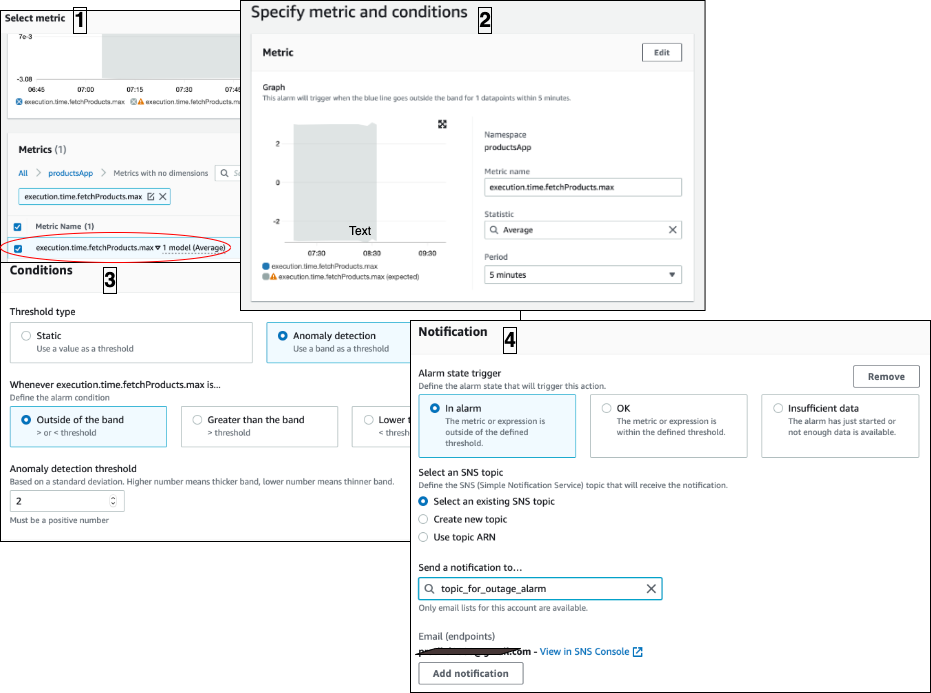Expand the alarm graph to full view
The image size is (931, 693).
[442, 124]
